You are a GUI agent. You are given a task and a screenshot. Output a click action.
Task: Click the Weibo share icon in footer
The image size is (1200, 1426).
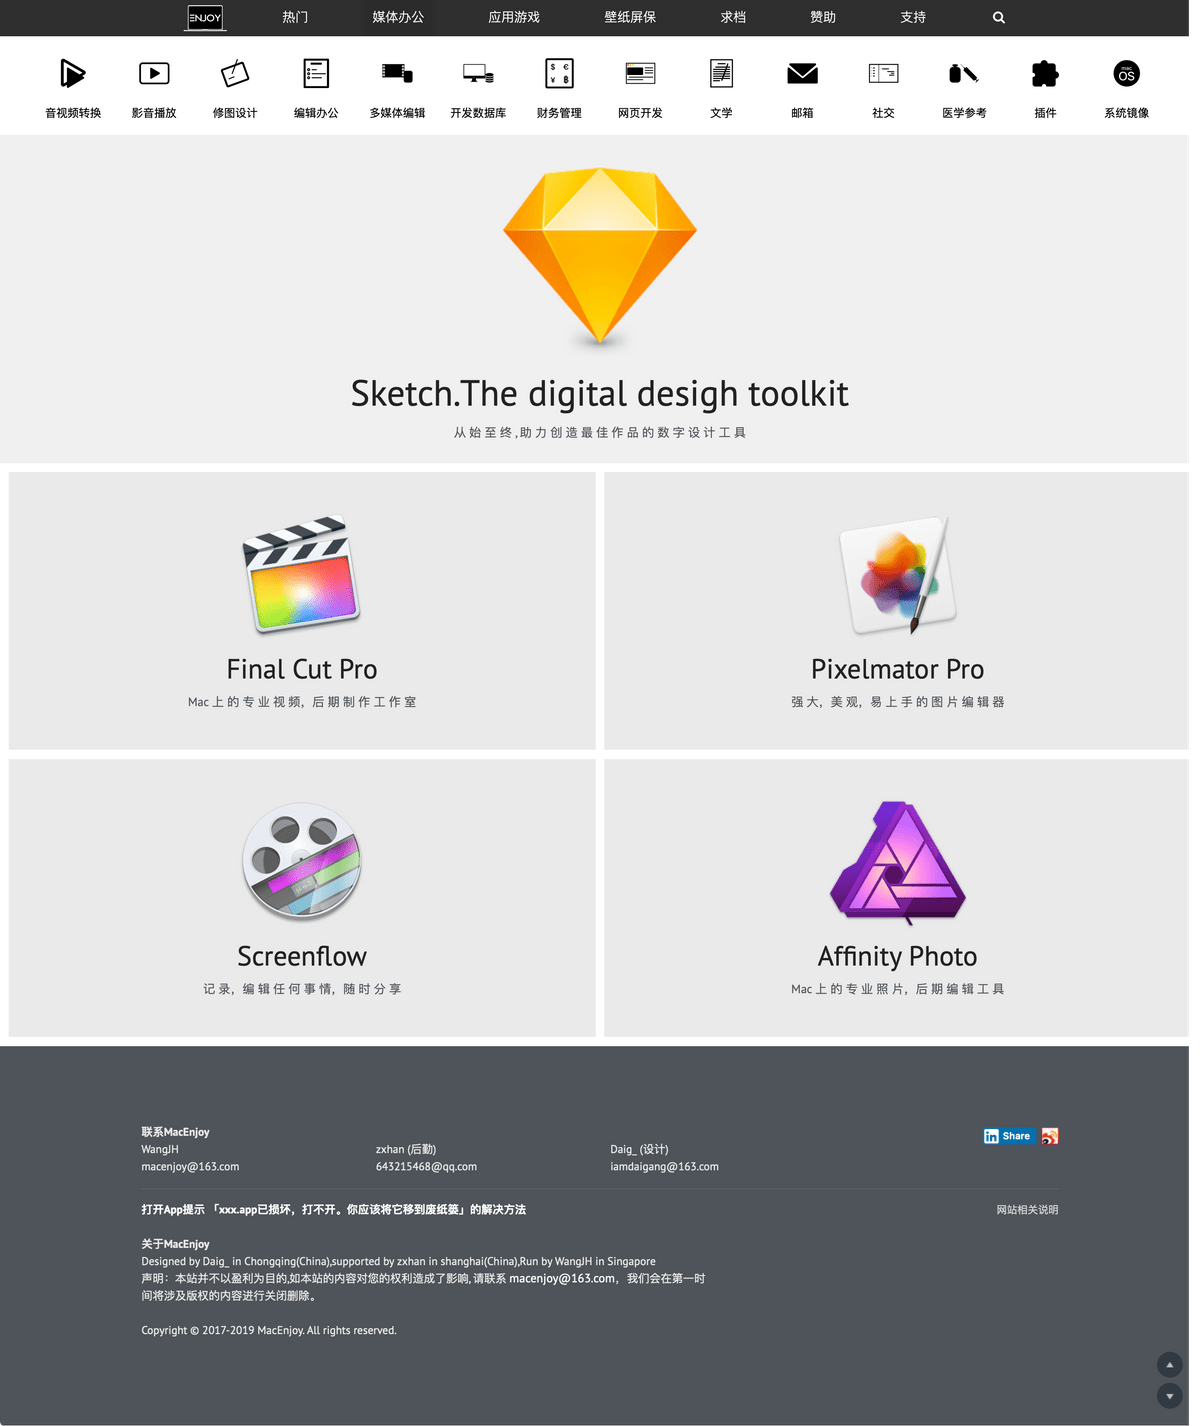[x=1050, y=1136]
